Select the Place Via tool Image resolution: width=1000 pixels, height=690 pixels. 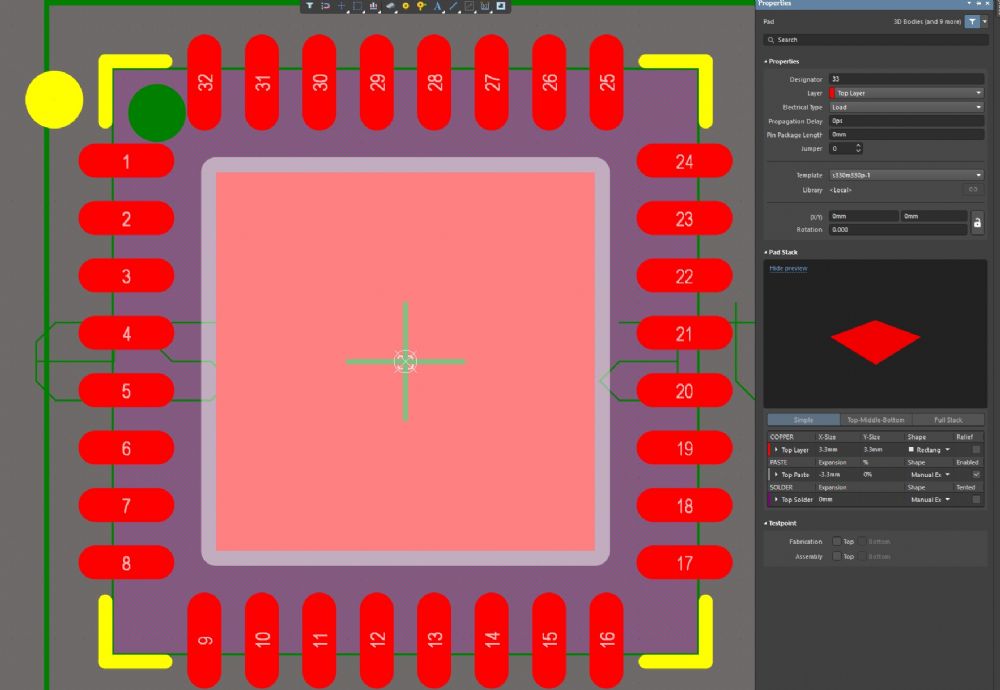421,6
